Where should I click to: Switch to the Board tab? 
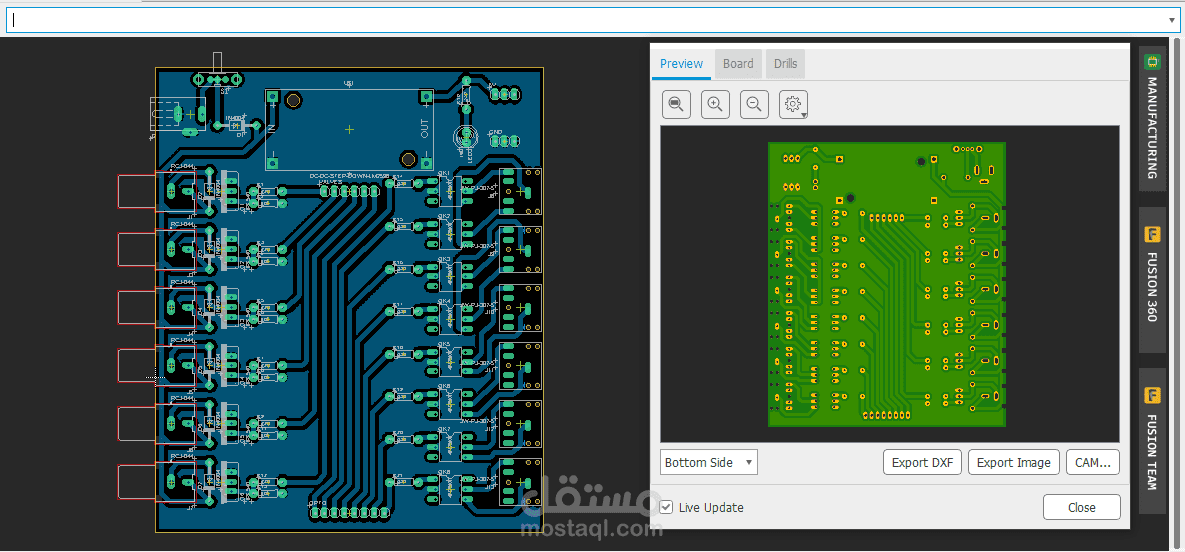pos(738,64)
